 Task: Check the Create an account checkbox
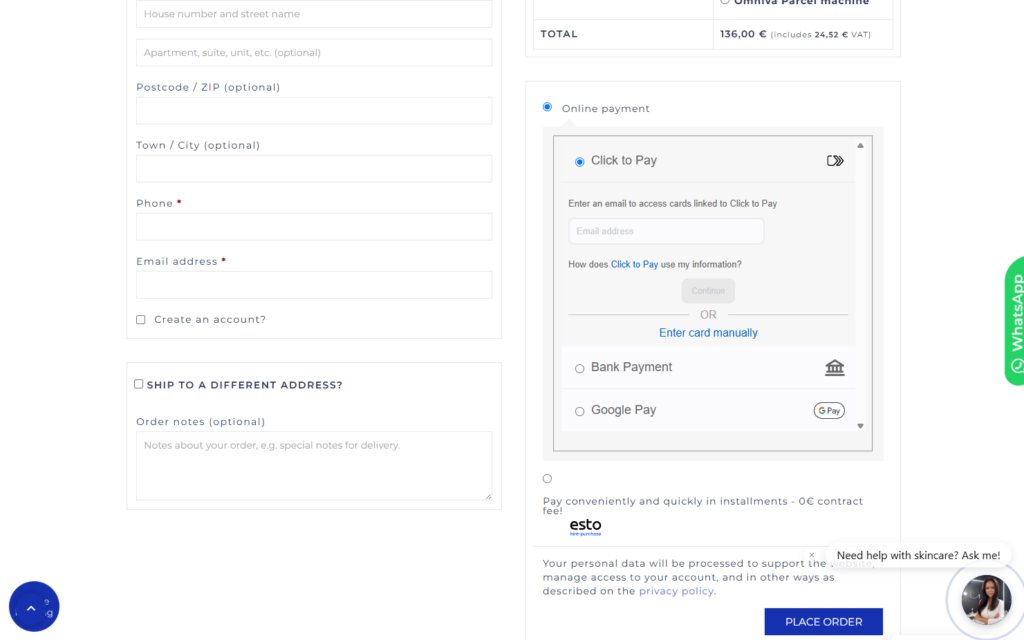[141, 320]
